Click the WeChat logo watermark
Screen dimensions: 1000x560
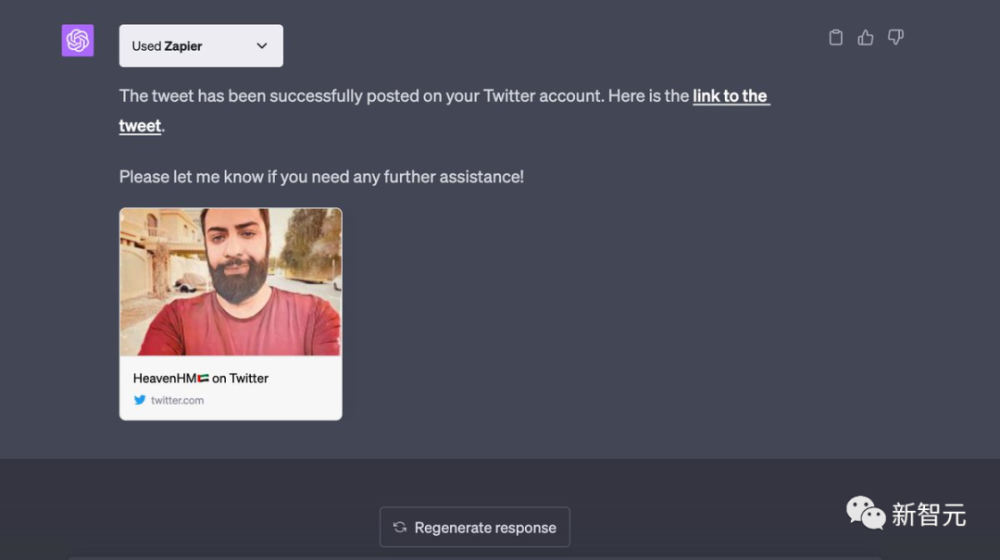[865, 514]
